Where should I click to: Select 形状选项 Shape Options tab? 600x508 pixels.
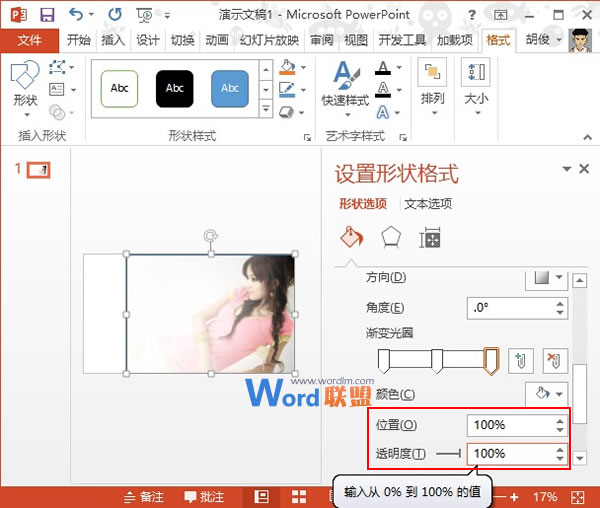(x=363, y=204)
